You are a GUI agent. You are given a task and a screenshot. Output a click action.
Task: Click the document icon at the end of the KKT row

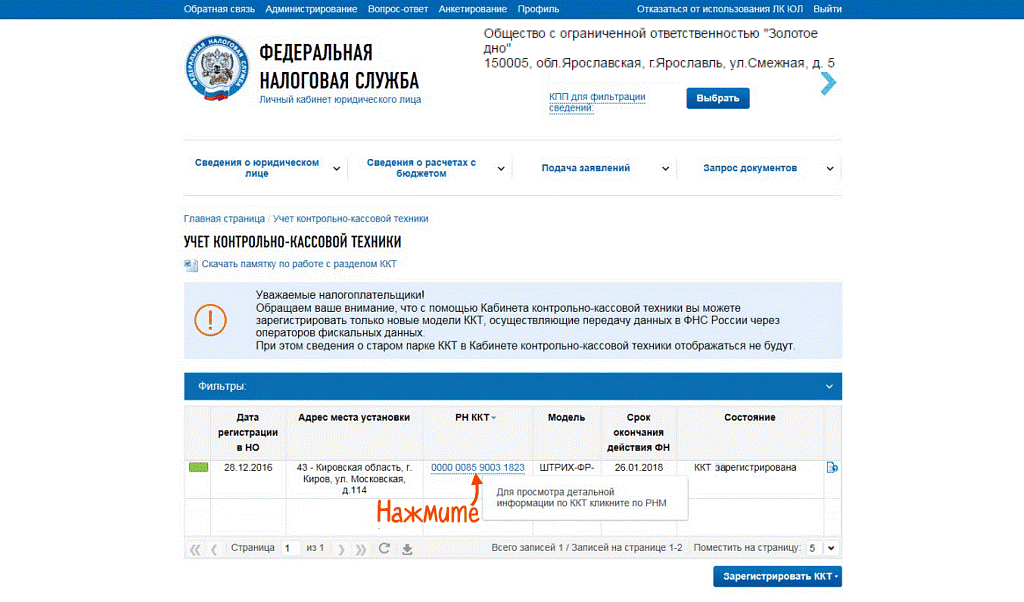832,467
